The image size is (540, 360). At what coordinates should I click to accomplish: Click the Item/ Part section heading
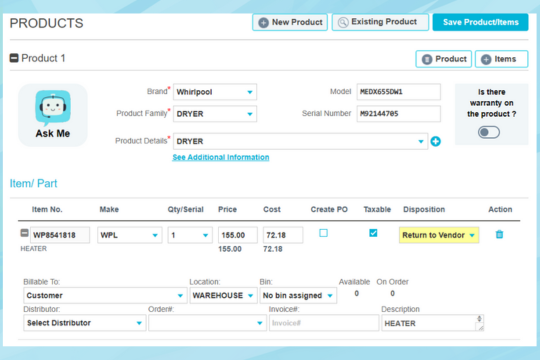tap(33, 183)
